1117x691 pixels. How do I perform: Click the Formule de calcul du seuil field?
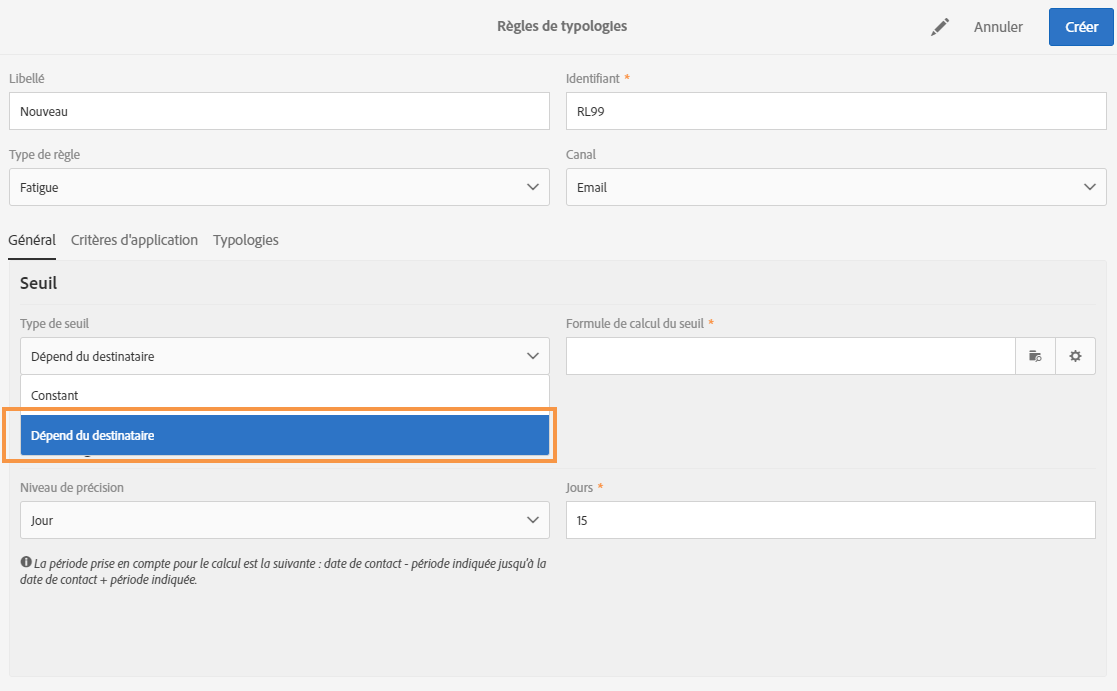coord(790,356)
